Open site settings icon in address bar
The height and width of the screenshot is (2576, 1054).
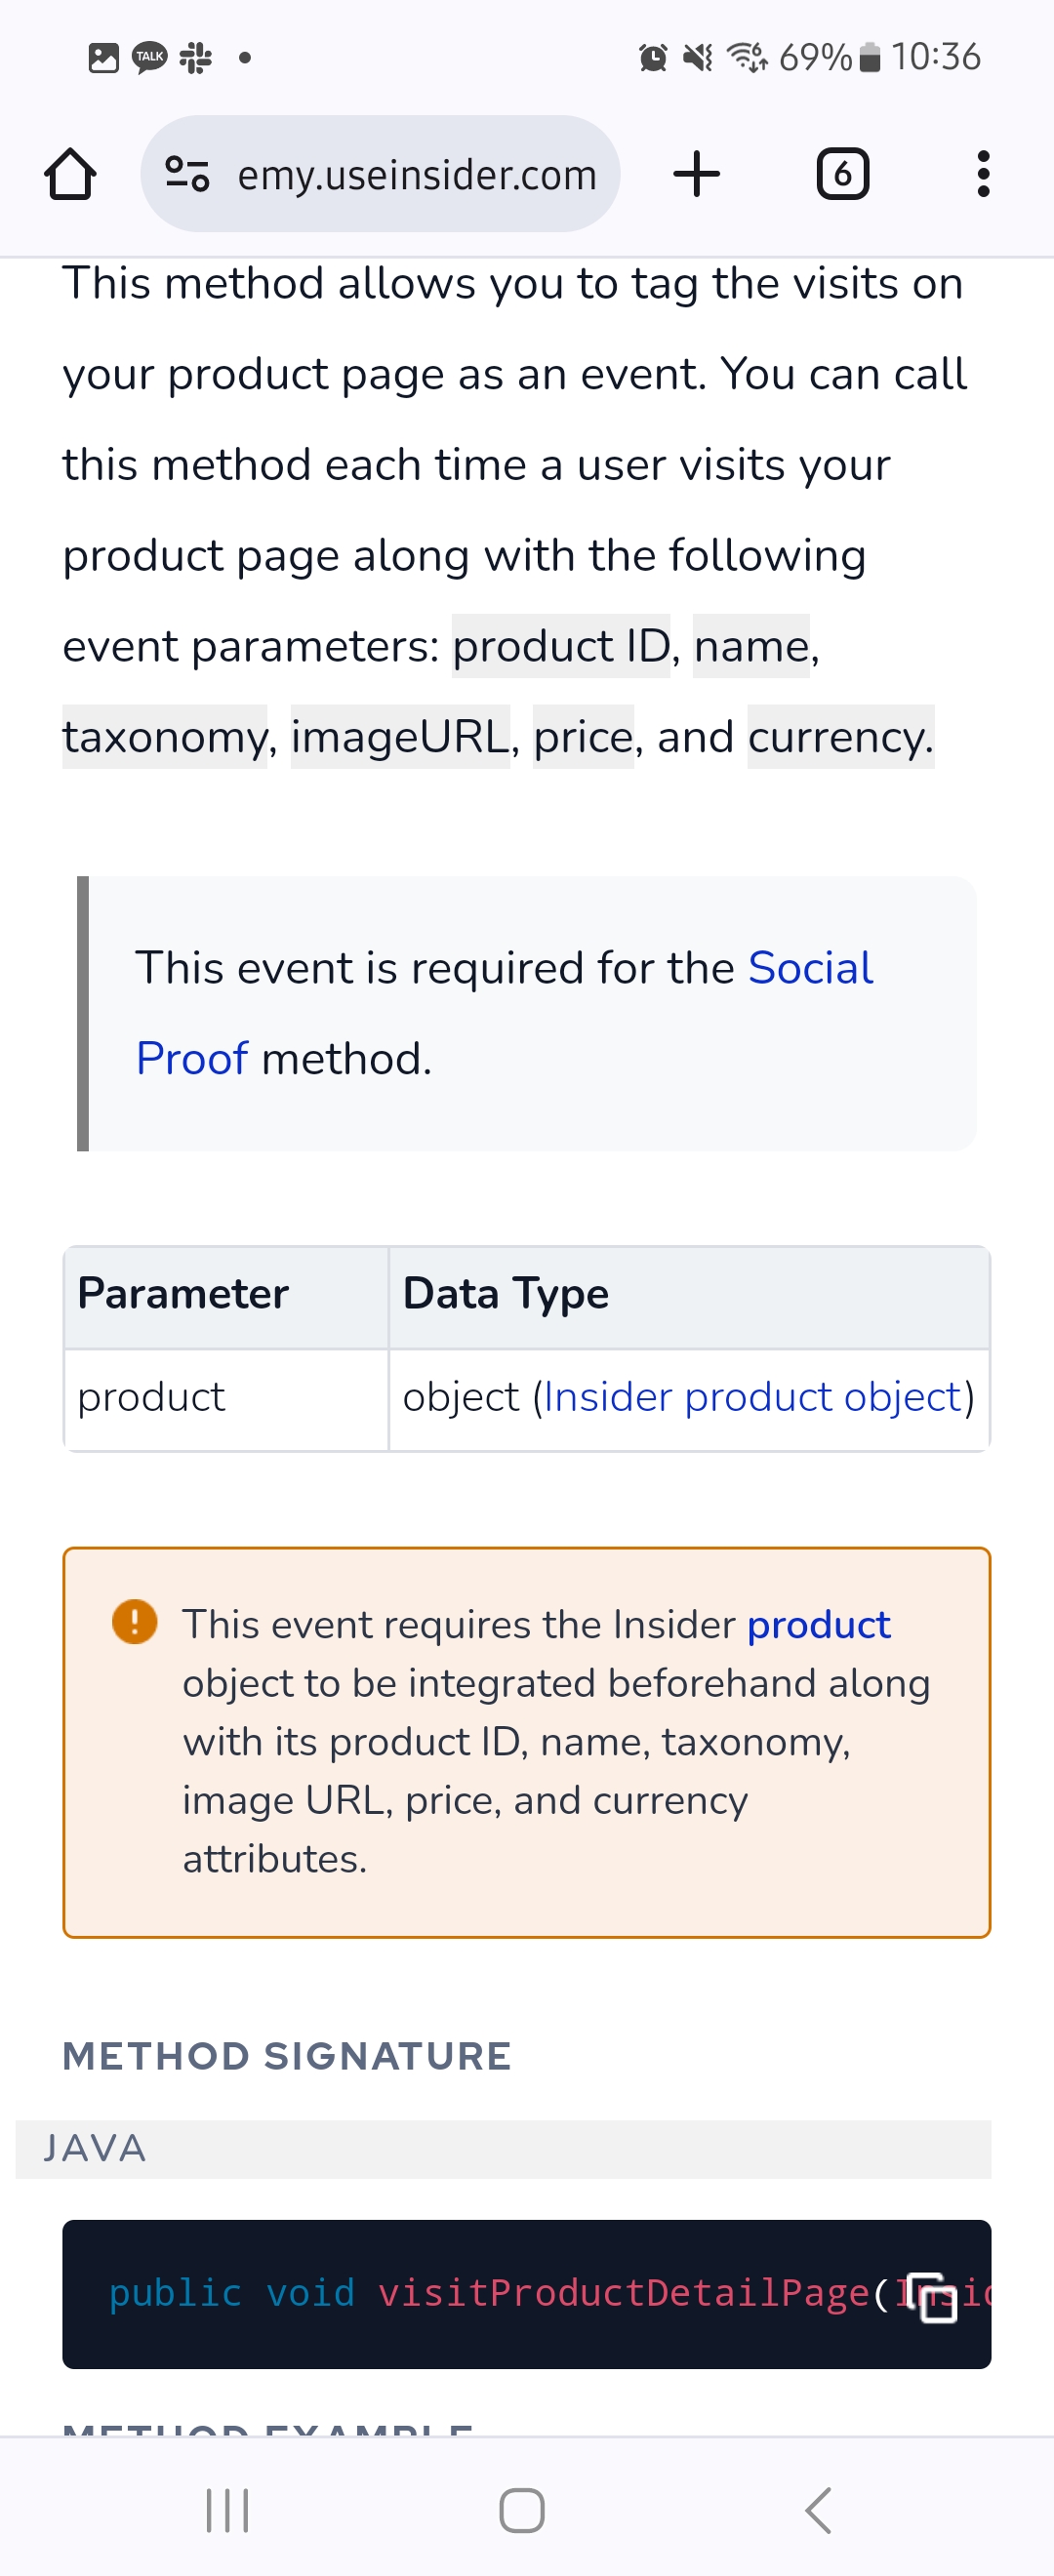click(x=187, y=174)
